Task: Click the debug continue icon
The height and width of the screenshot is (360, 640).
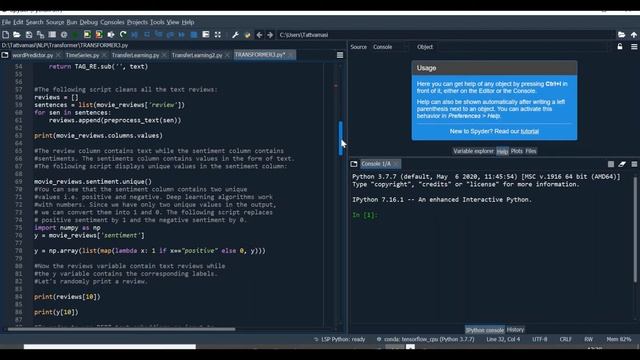Action: (182, 35)
